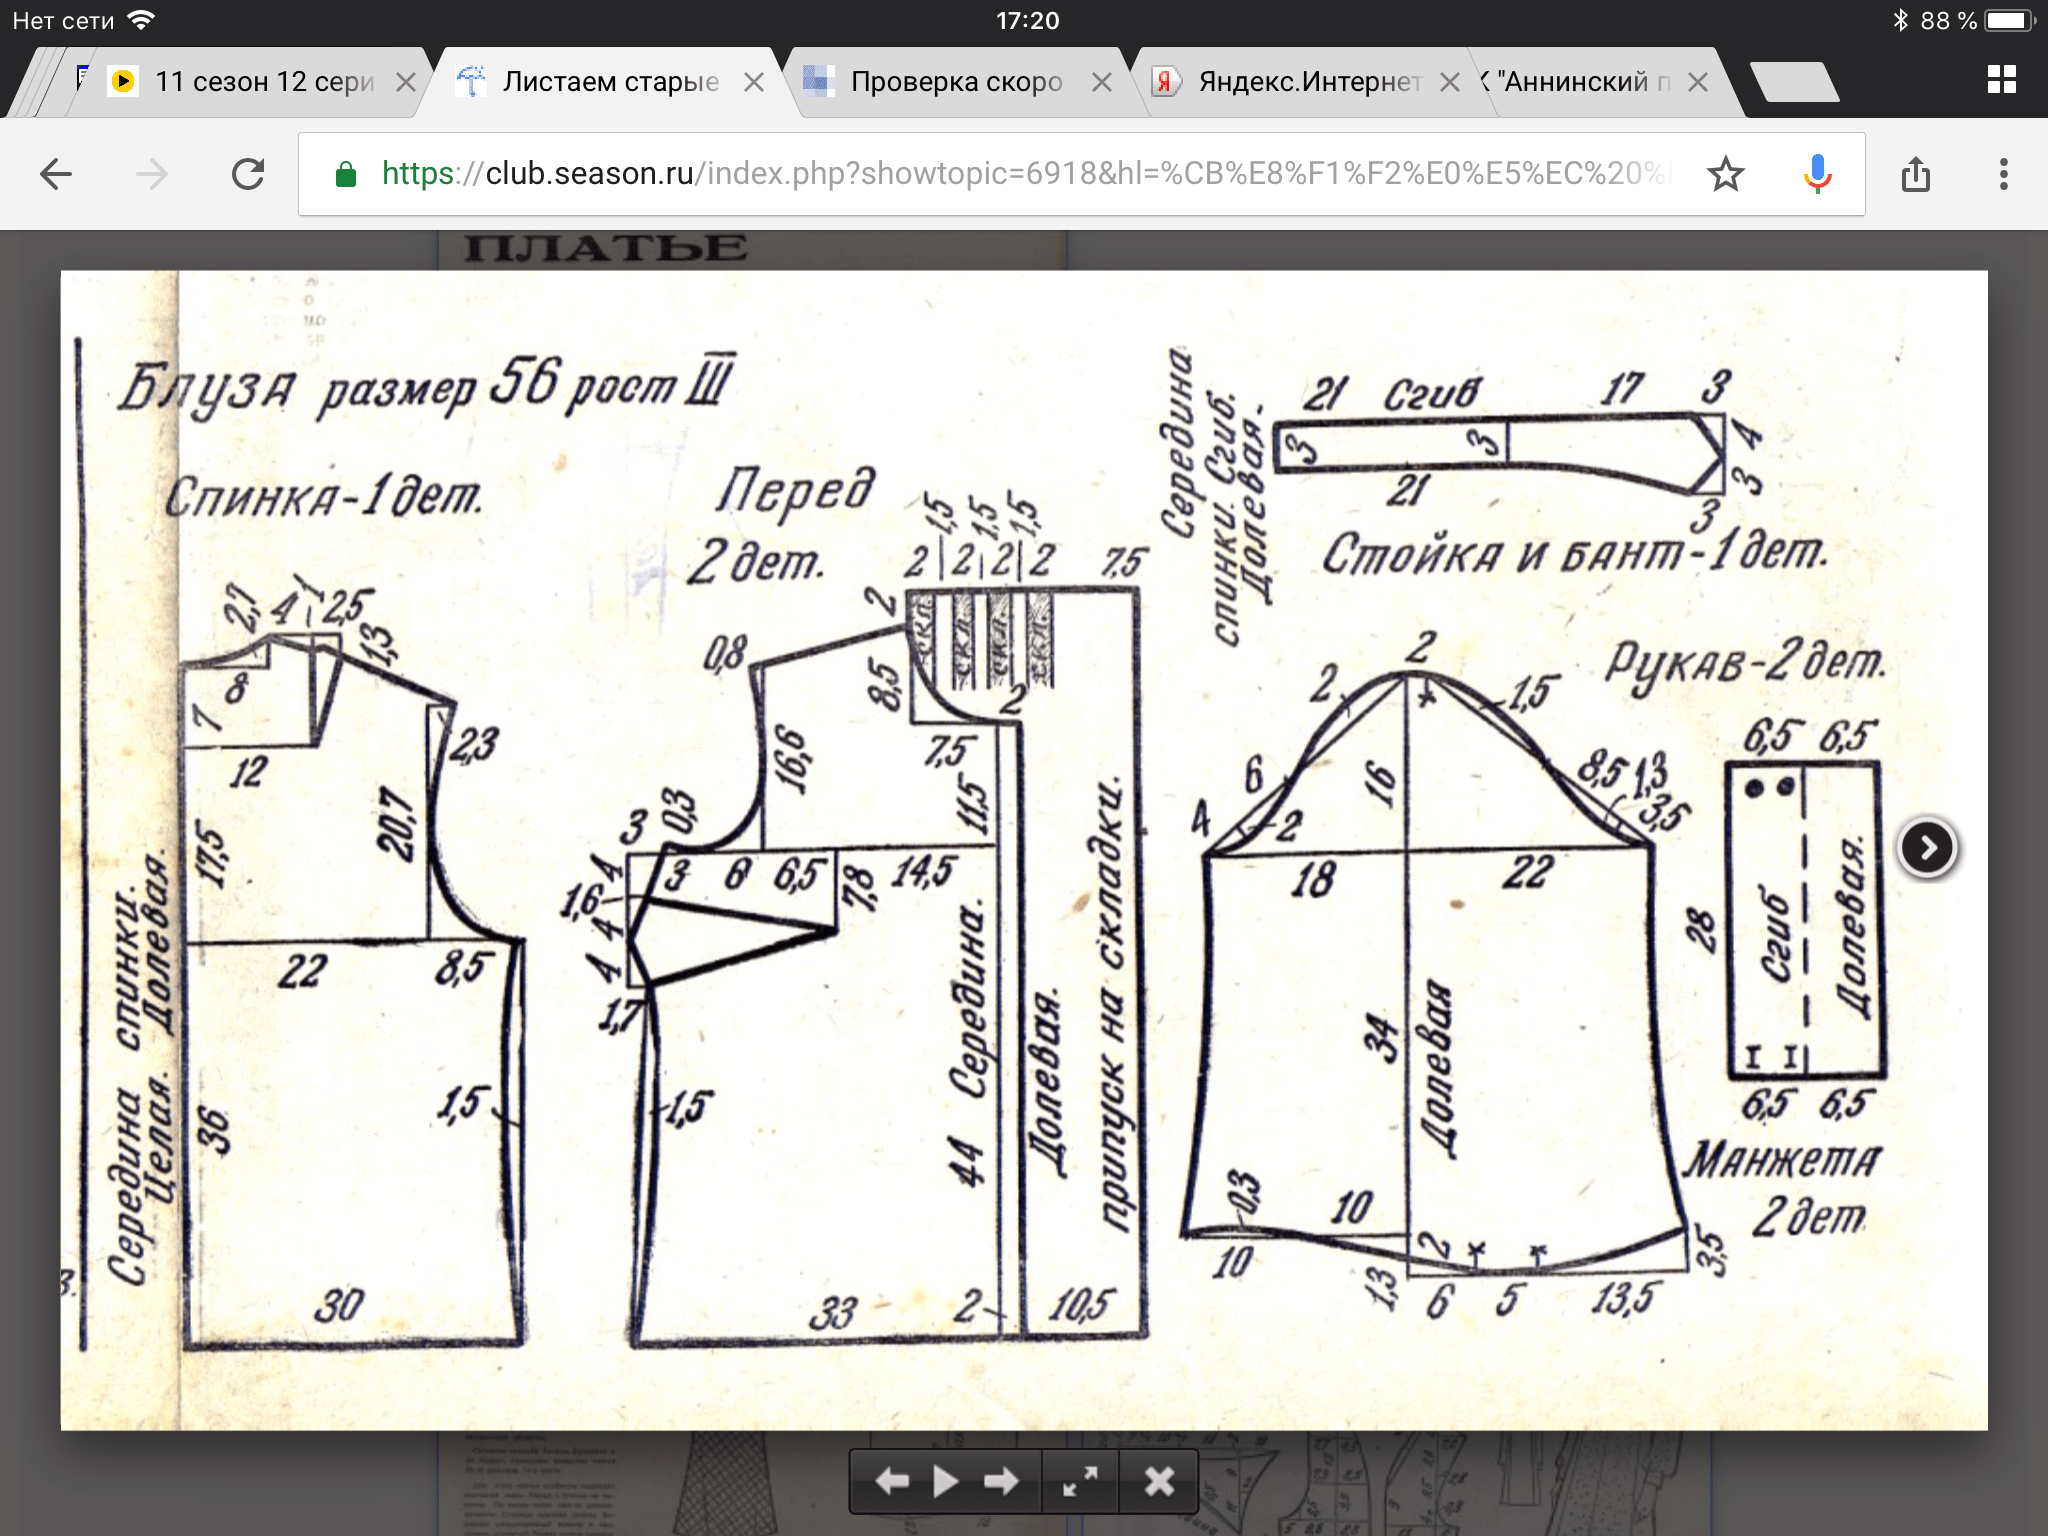Image resolution: width=2048 pixels, height=1536 pixels.
Task: Go back to previous page
Action: (x=56, y=175)
